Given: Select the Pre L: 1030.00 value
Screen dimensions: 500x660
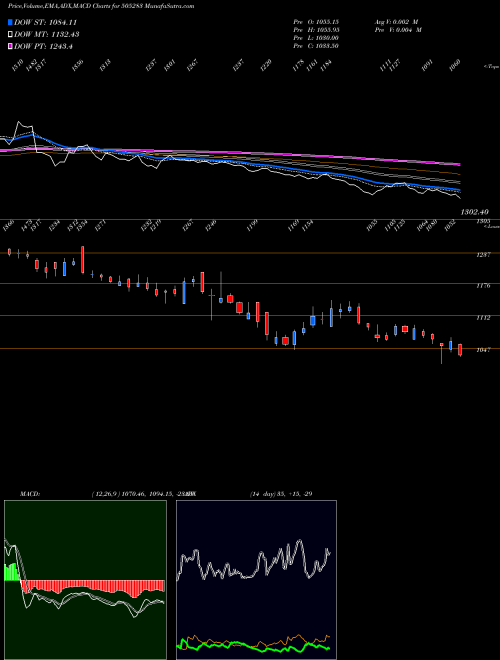Looking at the screenshot, I should click(316, 37).
